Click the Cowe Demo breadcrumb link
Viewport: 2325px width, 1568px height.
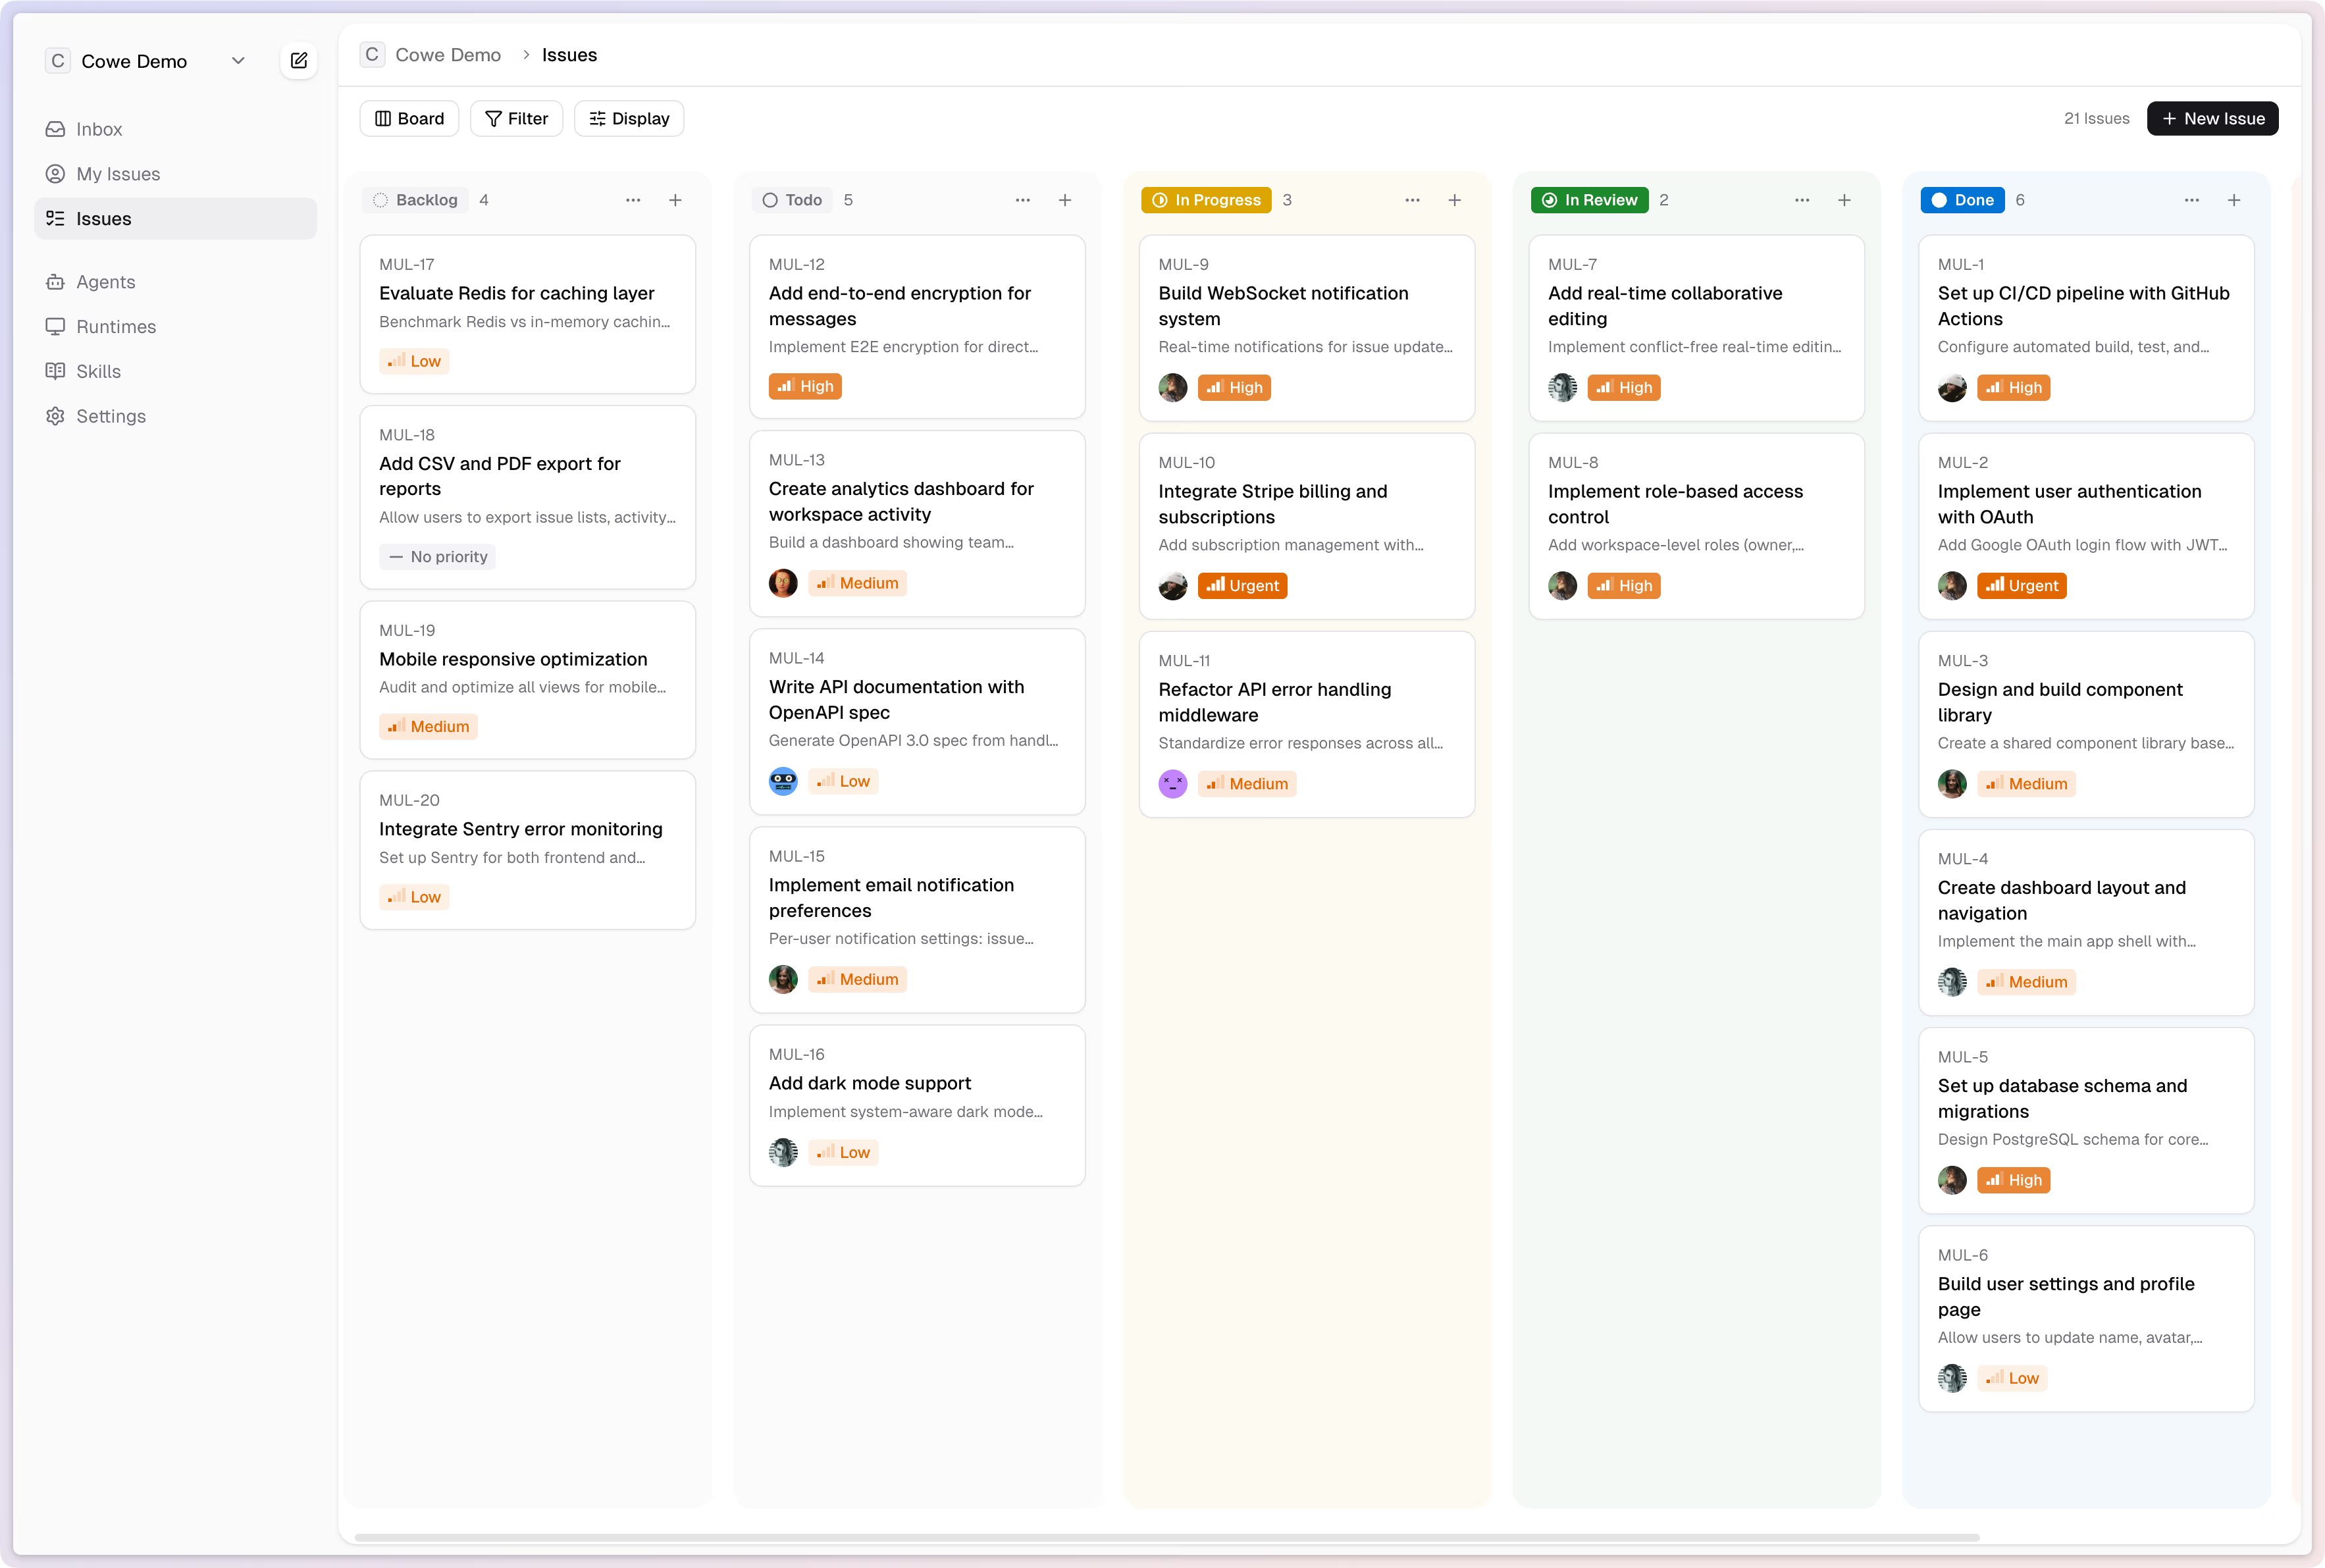tap(448, 55)
